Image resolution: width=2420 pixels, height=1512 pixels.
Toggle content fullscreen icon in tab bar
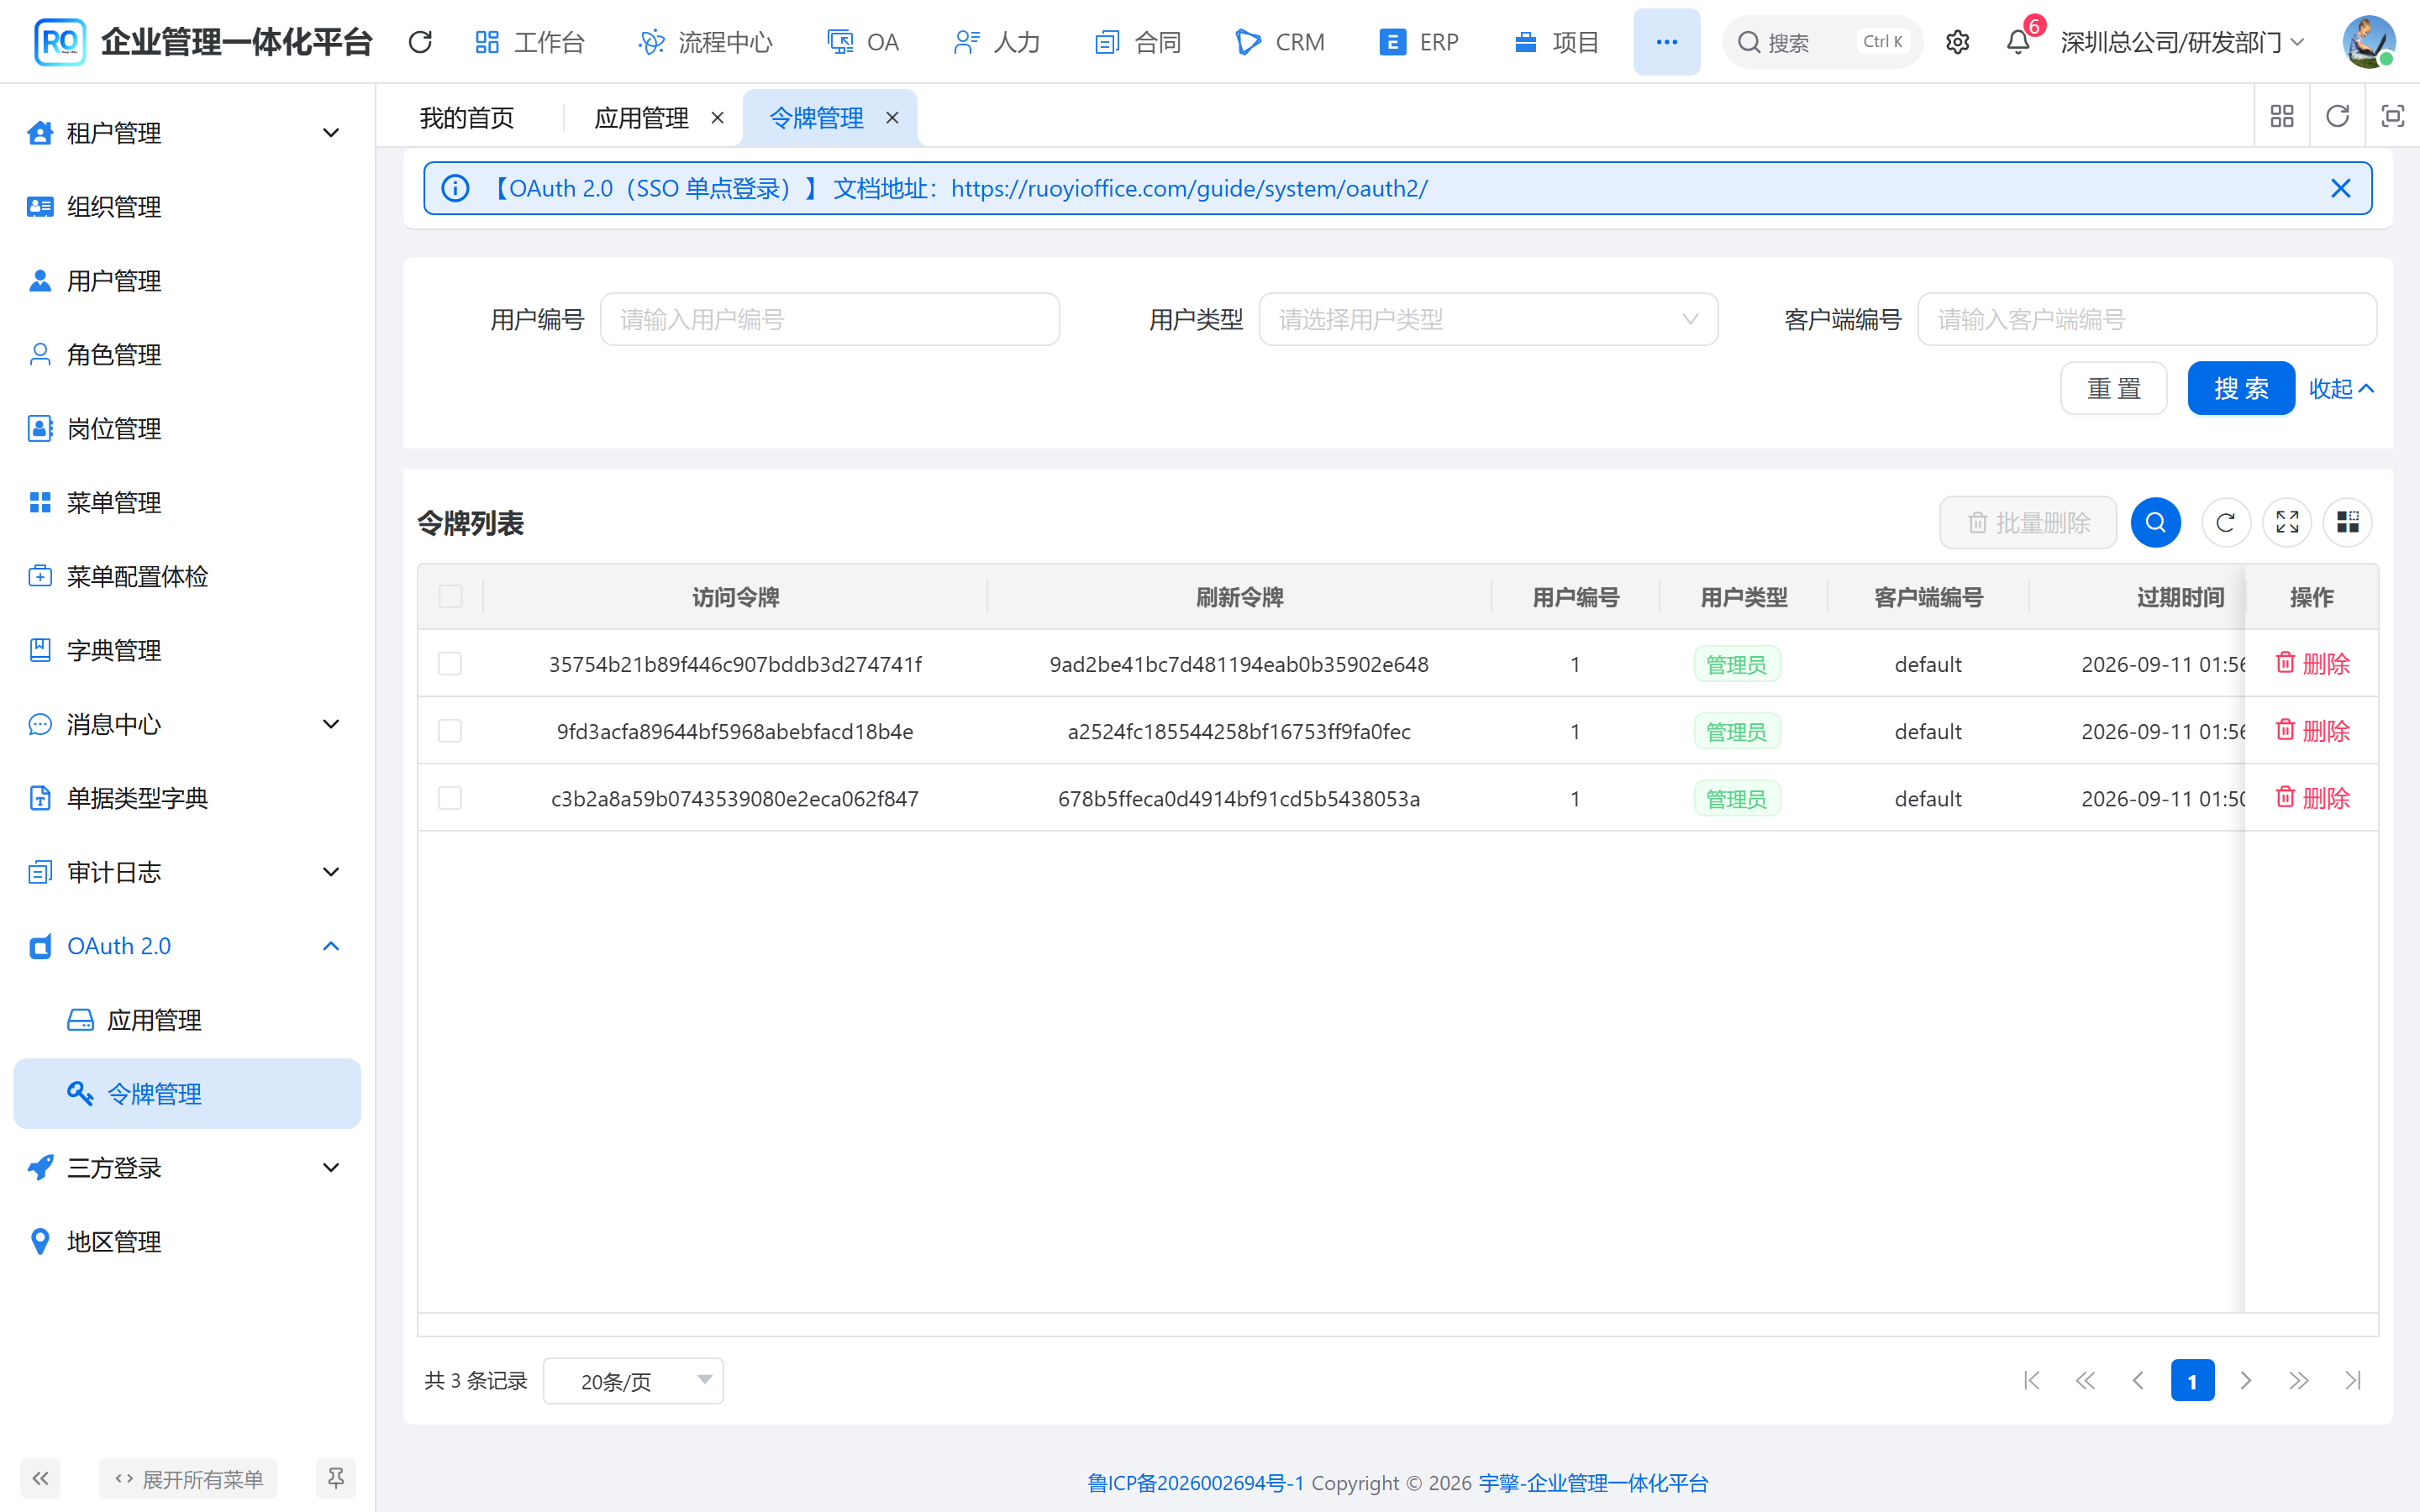pyautogui.click(x=2392, y=117)
